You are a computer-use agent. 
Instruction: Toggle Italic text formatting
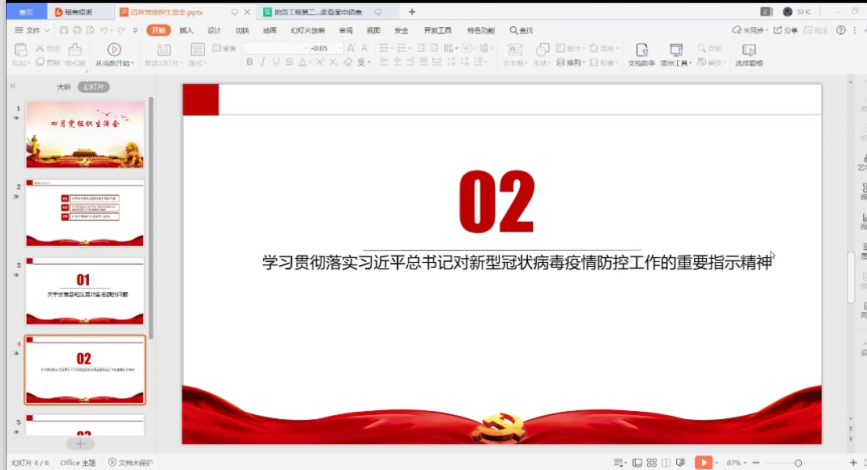pos(263,62)
